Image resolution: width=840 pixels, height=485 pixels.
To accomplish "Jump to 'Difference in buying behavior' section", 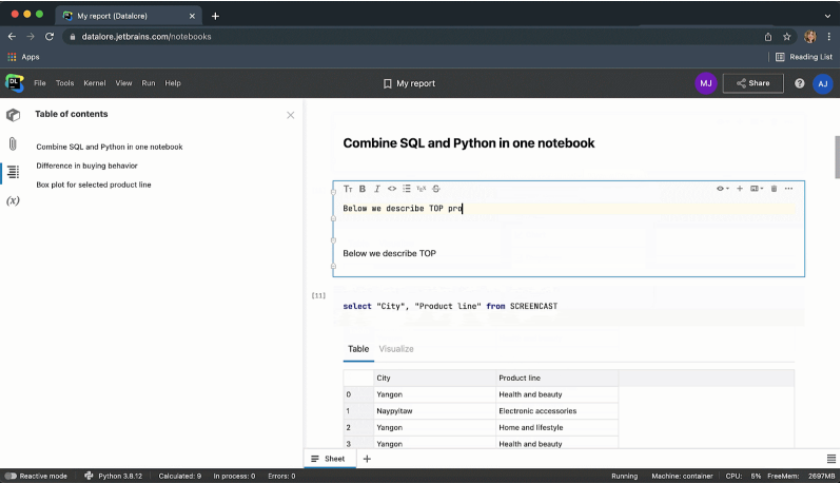I will coord(87,166).
